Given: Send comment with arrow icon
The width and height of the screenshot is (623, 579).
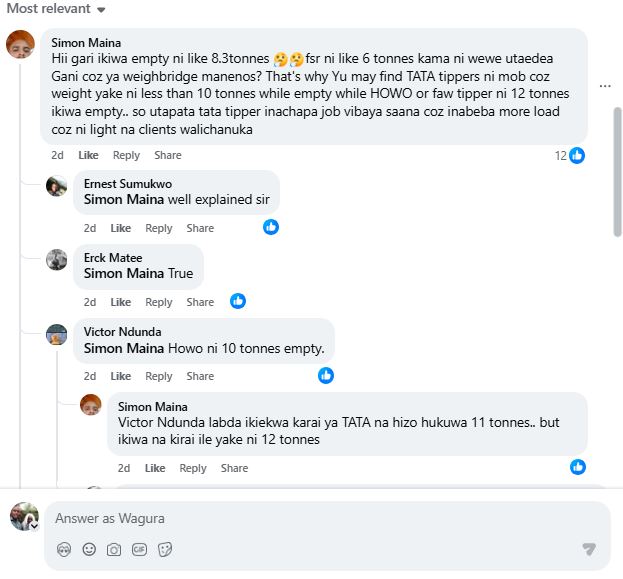Looking at the screenshot, I should (589, 549).
